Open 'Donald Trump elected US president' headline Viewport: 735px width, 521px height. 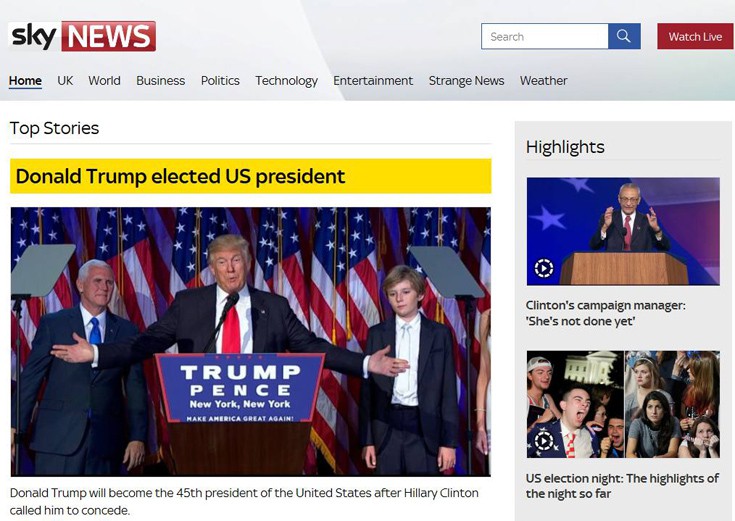tap(180, 176)
